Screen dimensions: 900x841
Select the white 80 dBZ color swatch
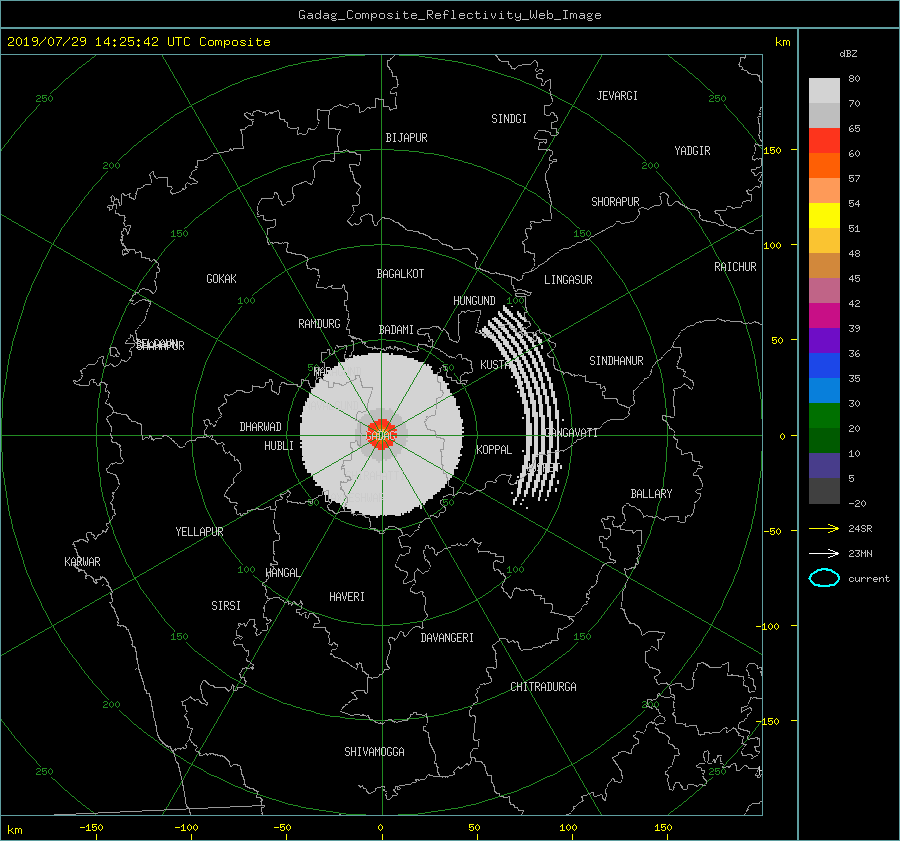[x=824, y=91]
